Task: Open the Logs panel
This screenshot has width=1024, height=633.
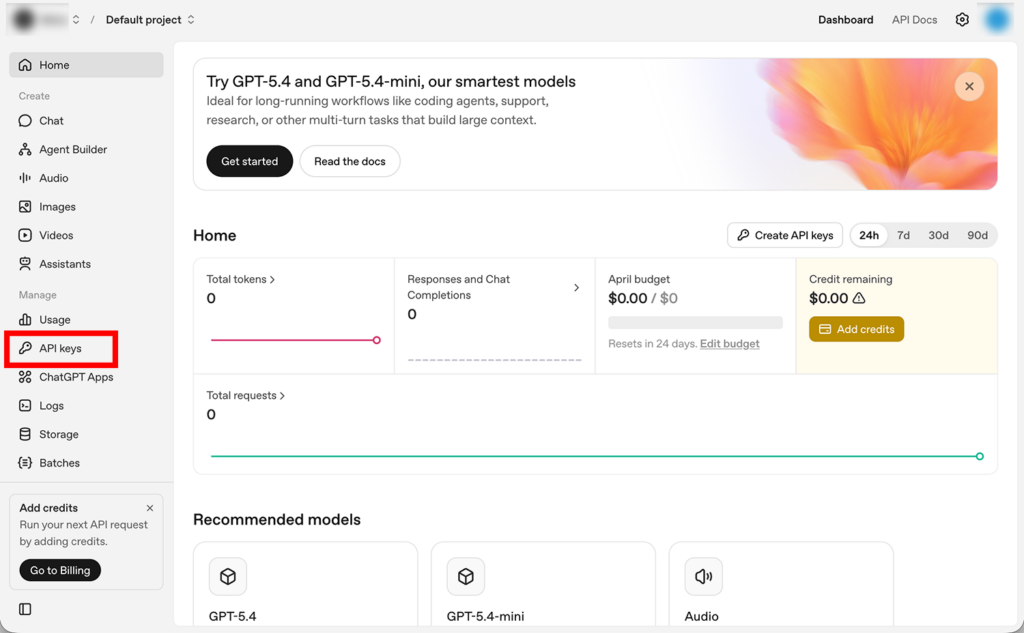Action: [48, 405]
